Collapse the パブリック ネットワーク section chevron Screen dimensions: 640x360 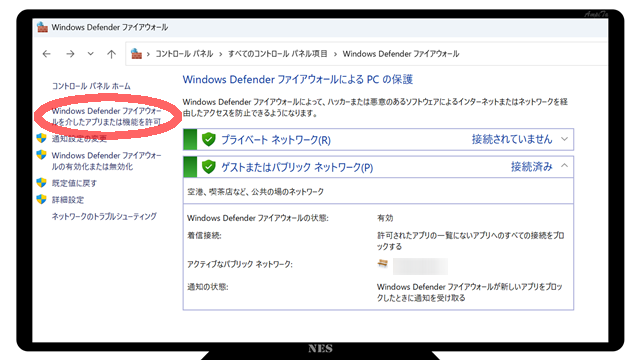coord(564,166)
